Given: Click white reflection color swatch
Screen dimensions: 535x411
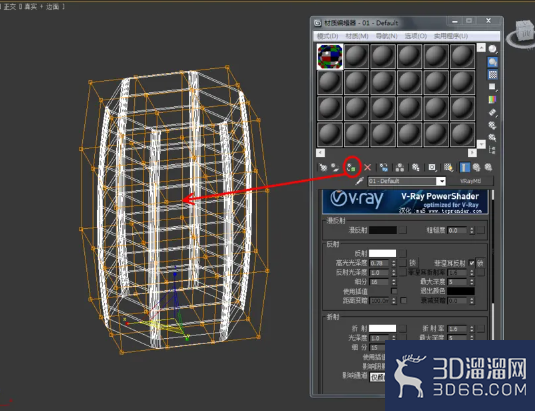Looking at the screenshot, I should pyautogui.click(x=382, y=253).
